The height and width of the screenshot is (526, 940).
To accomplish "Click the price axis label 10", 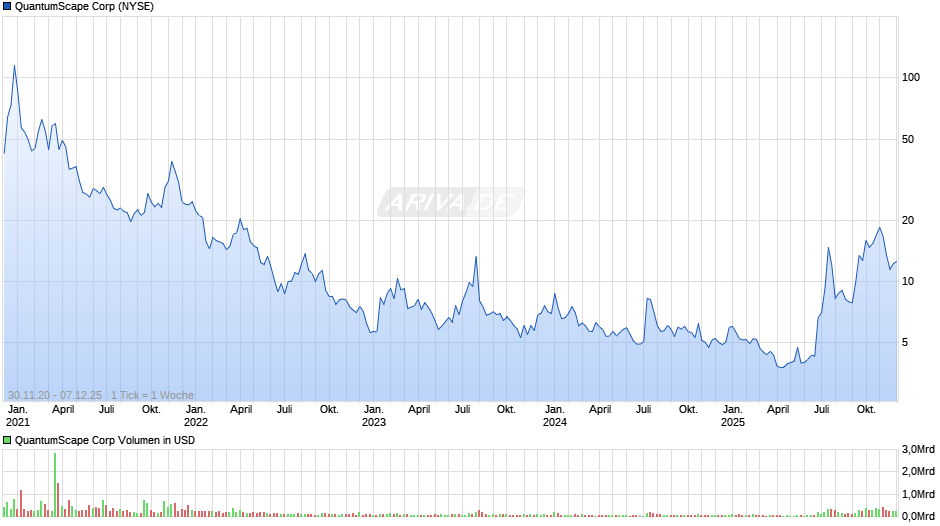I will 908,281.
